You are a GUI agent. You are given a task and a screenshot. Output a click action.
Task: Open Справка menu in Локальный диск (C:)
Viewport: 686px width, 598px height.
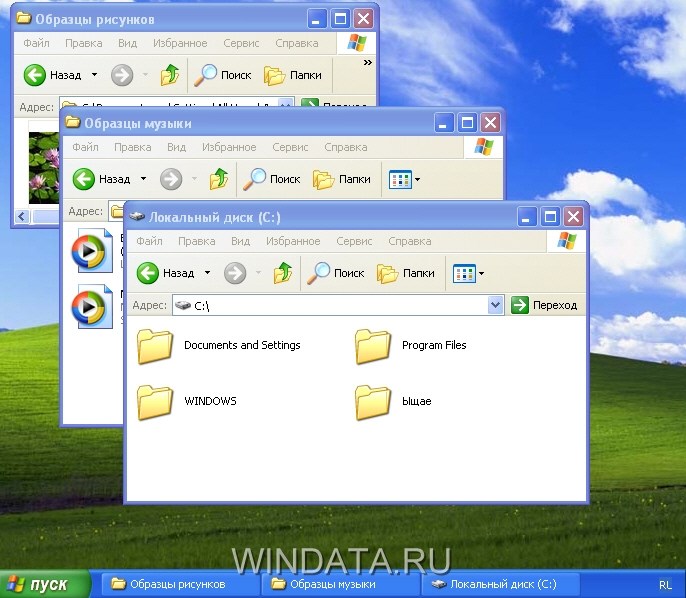[410, 241]
